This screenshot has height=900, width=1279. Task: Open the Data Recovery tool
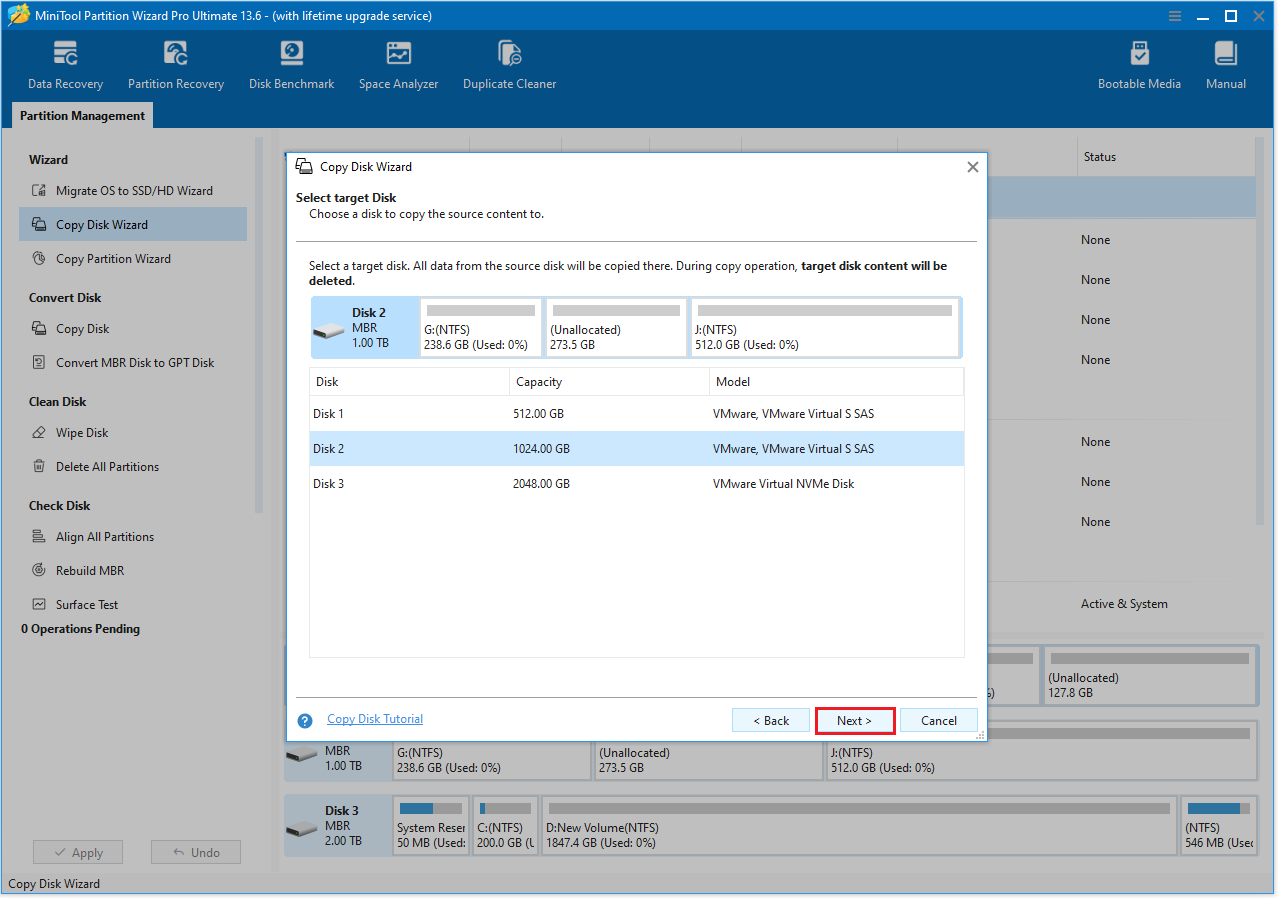coord(65,66)
